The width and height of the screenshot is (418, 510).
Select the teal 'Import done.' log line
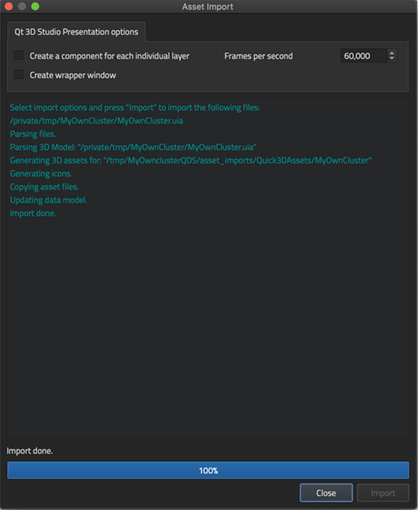pyautogui.click(x=33, y=213)
